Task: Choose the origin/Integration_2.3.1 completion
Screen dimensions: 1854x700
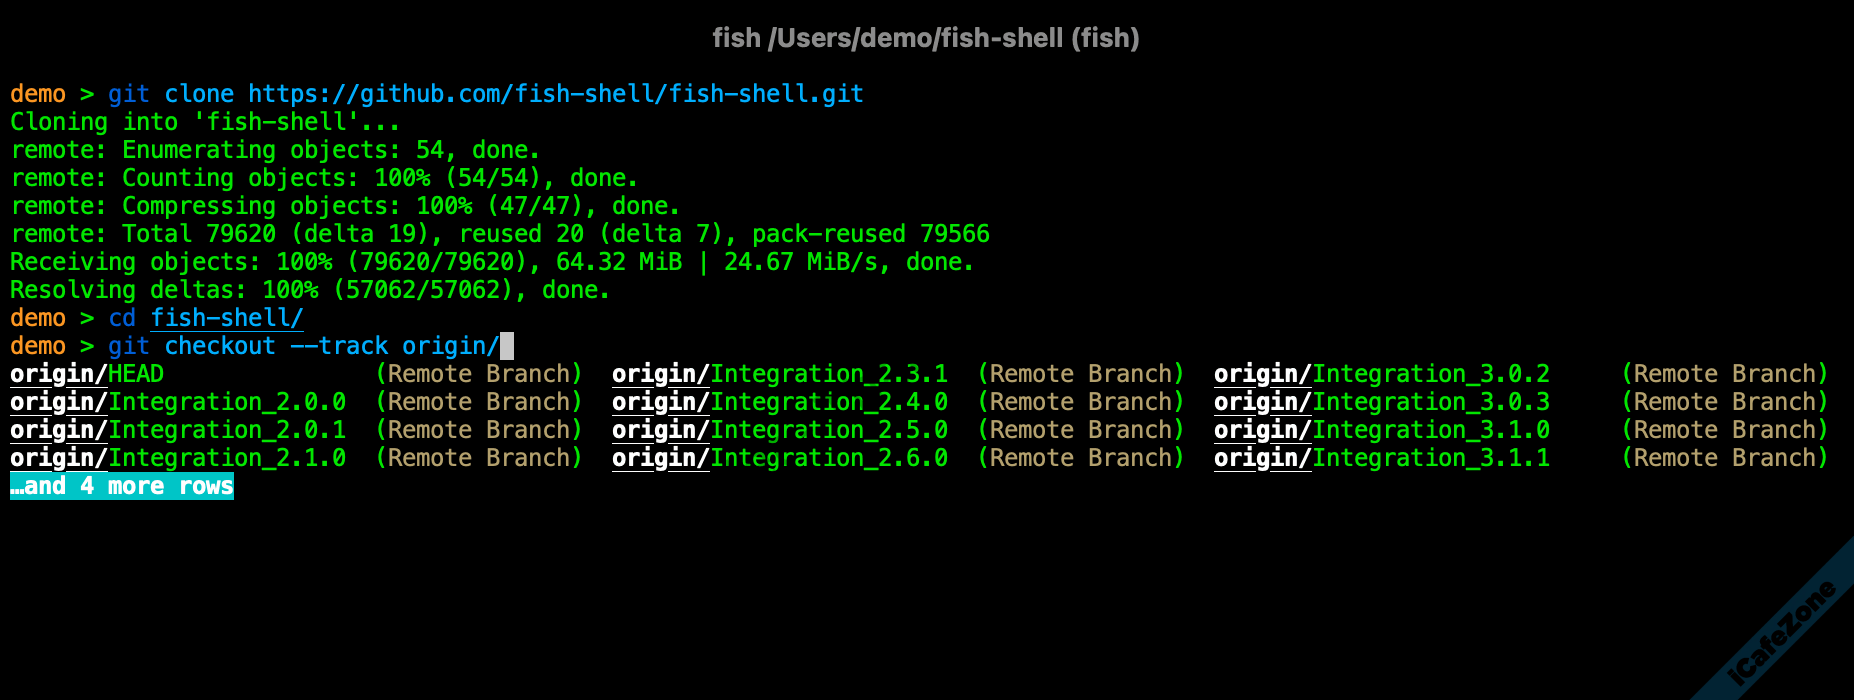Action: pyautogui.click(x=780, y=374)
